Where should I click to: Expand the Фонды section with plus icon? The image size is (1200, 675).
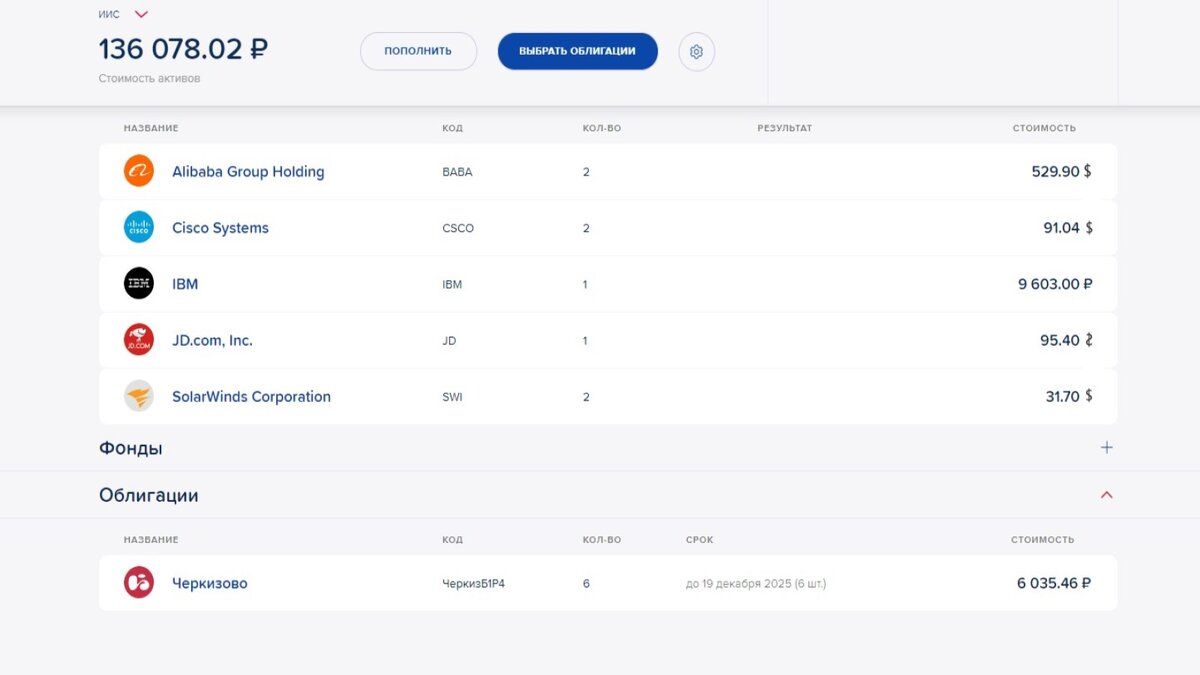pyautogui.click(x=1107, y=448)
